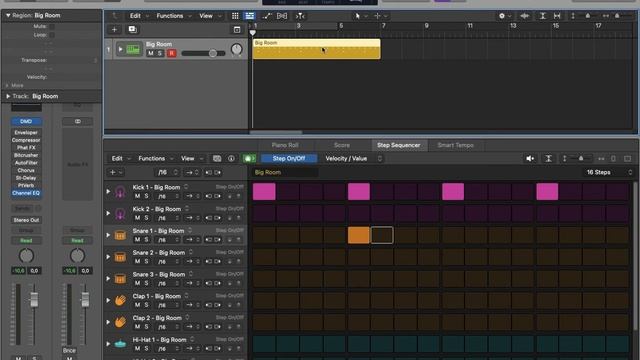640x360 pixels.
Task: Add a new track with plus icon
Action: pos(114,29)
